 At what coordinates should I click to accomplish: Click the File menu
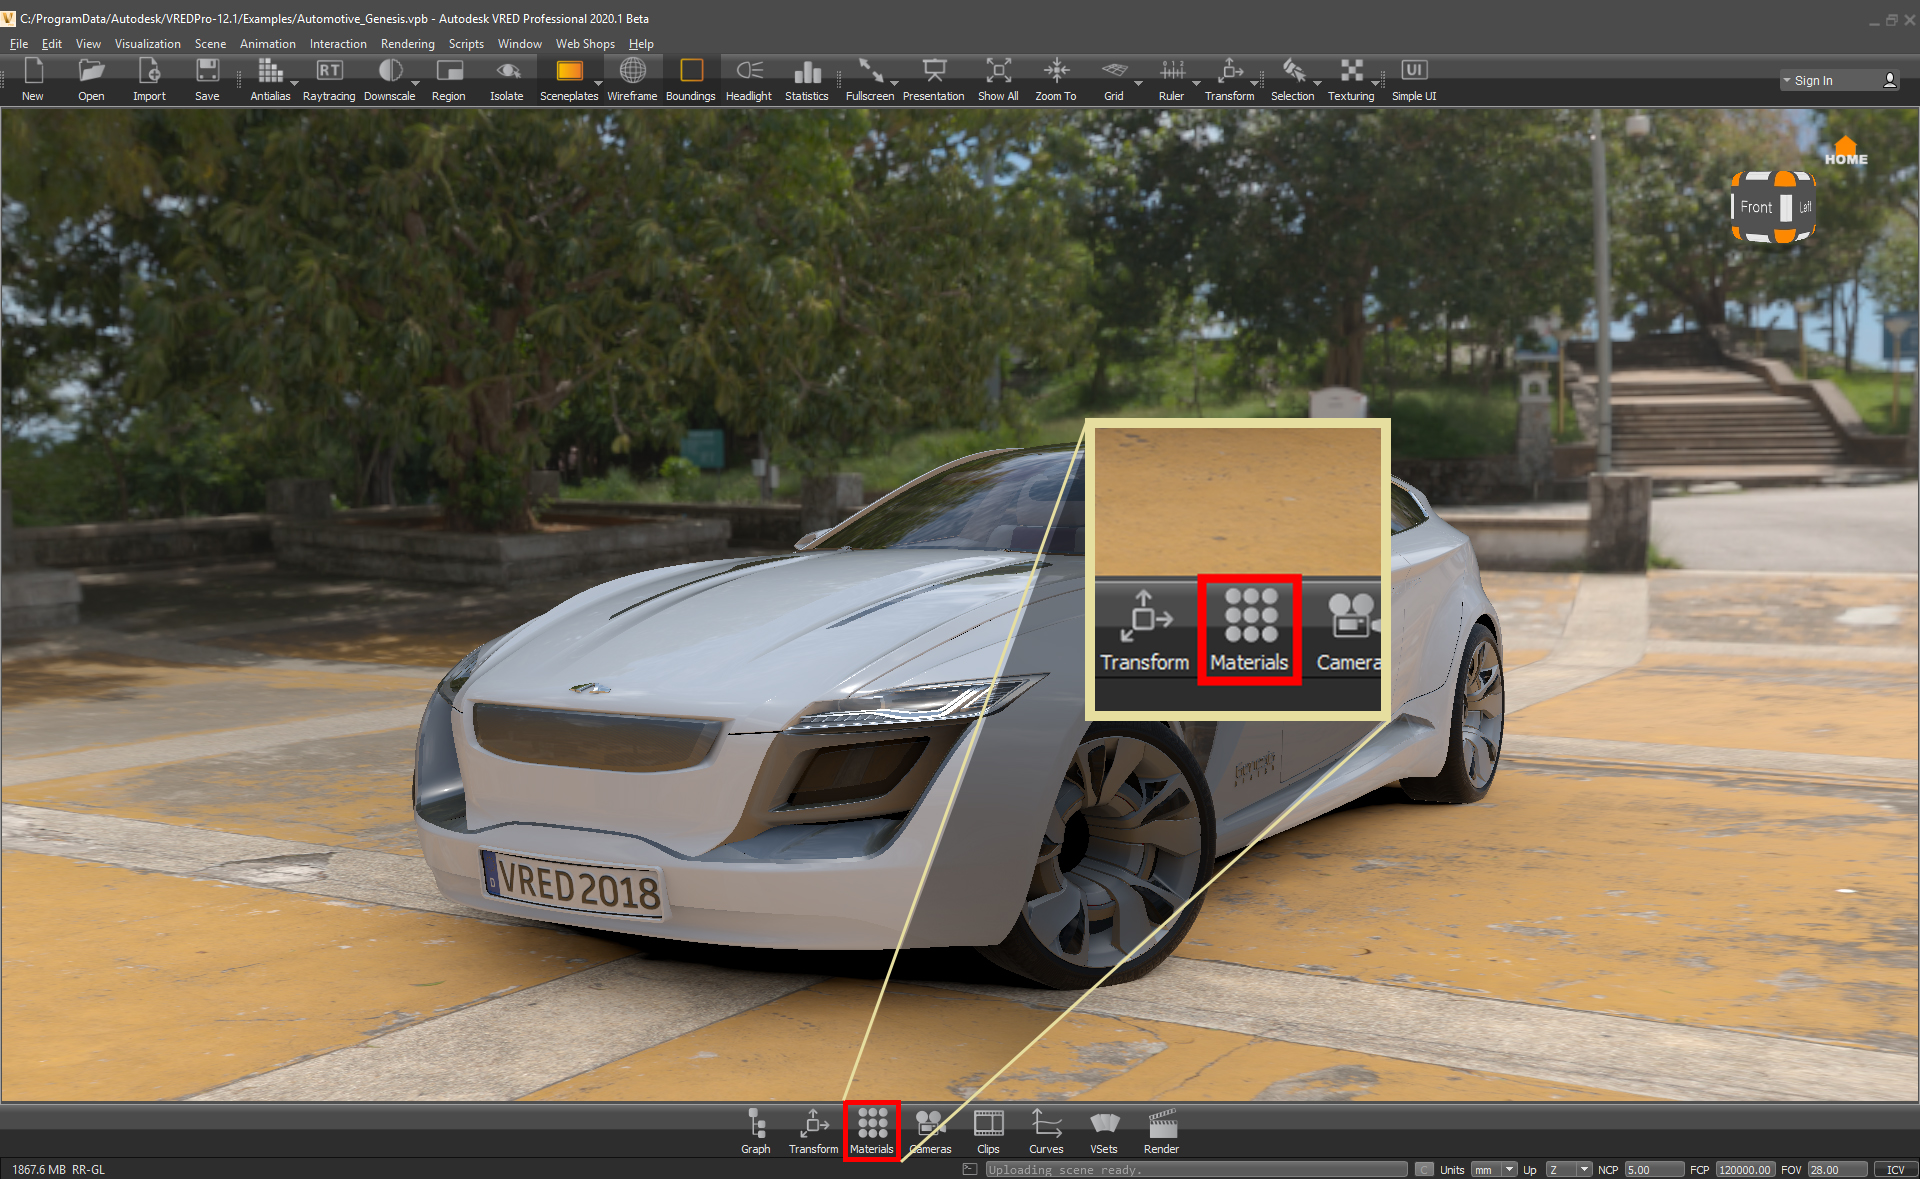(x=19, y=42)
